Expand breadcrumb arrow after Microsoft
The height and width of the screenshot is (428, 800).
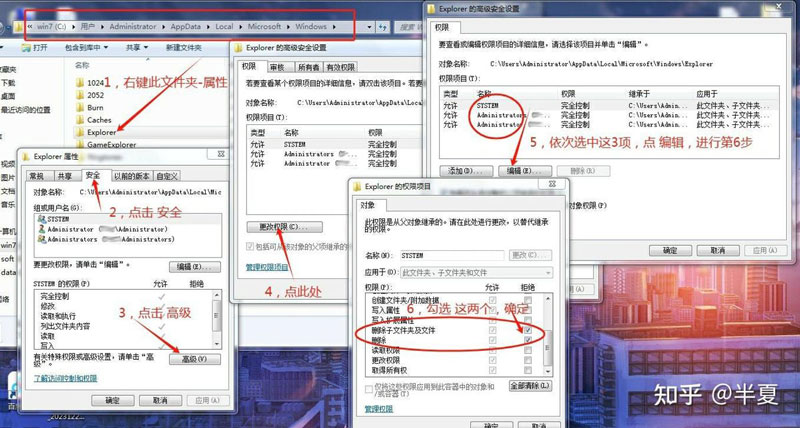(x=288, y=27)
